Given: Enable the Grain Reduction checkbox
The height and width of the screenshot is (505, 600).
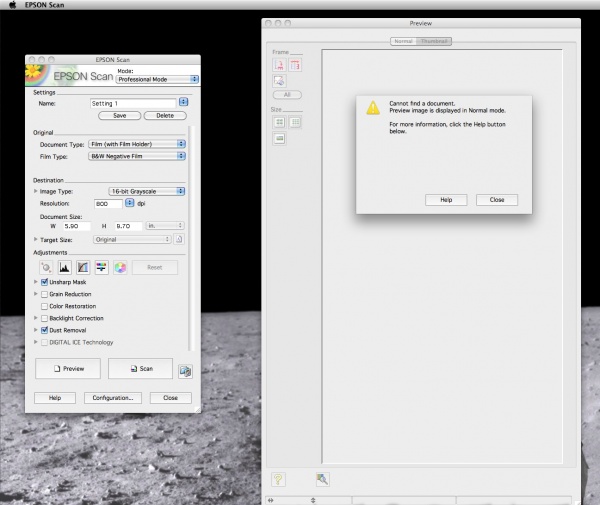Looking at the screenshot, I should tap(44, 294).
